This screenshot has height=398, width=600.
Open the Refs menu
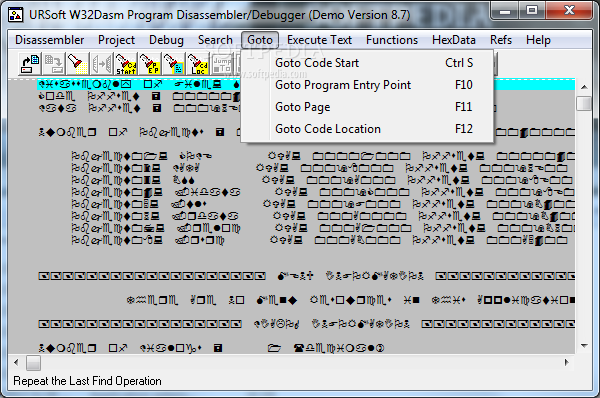pyautogui.click(x=501, y=40)
